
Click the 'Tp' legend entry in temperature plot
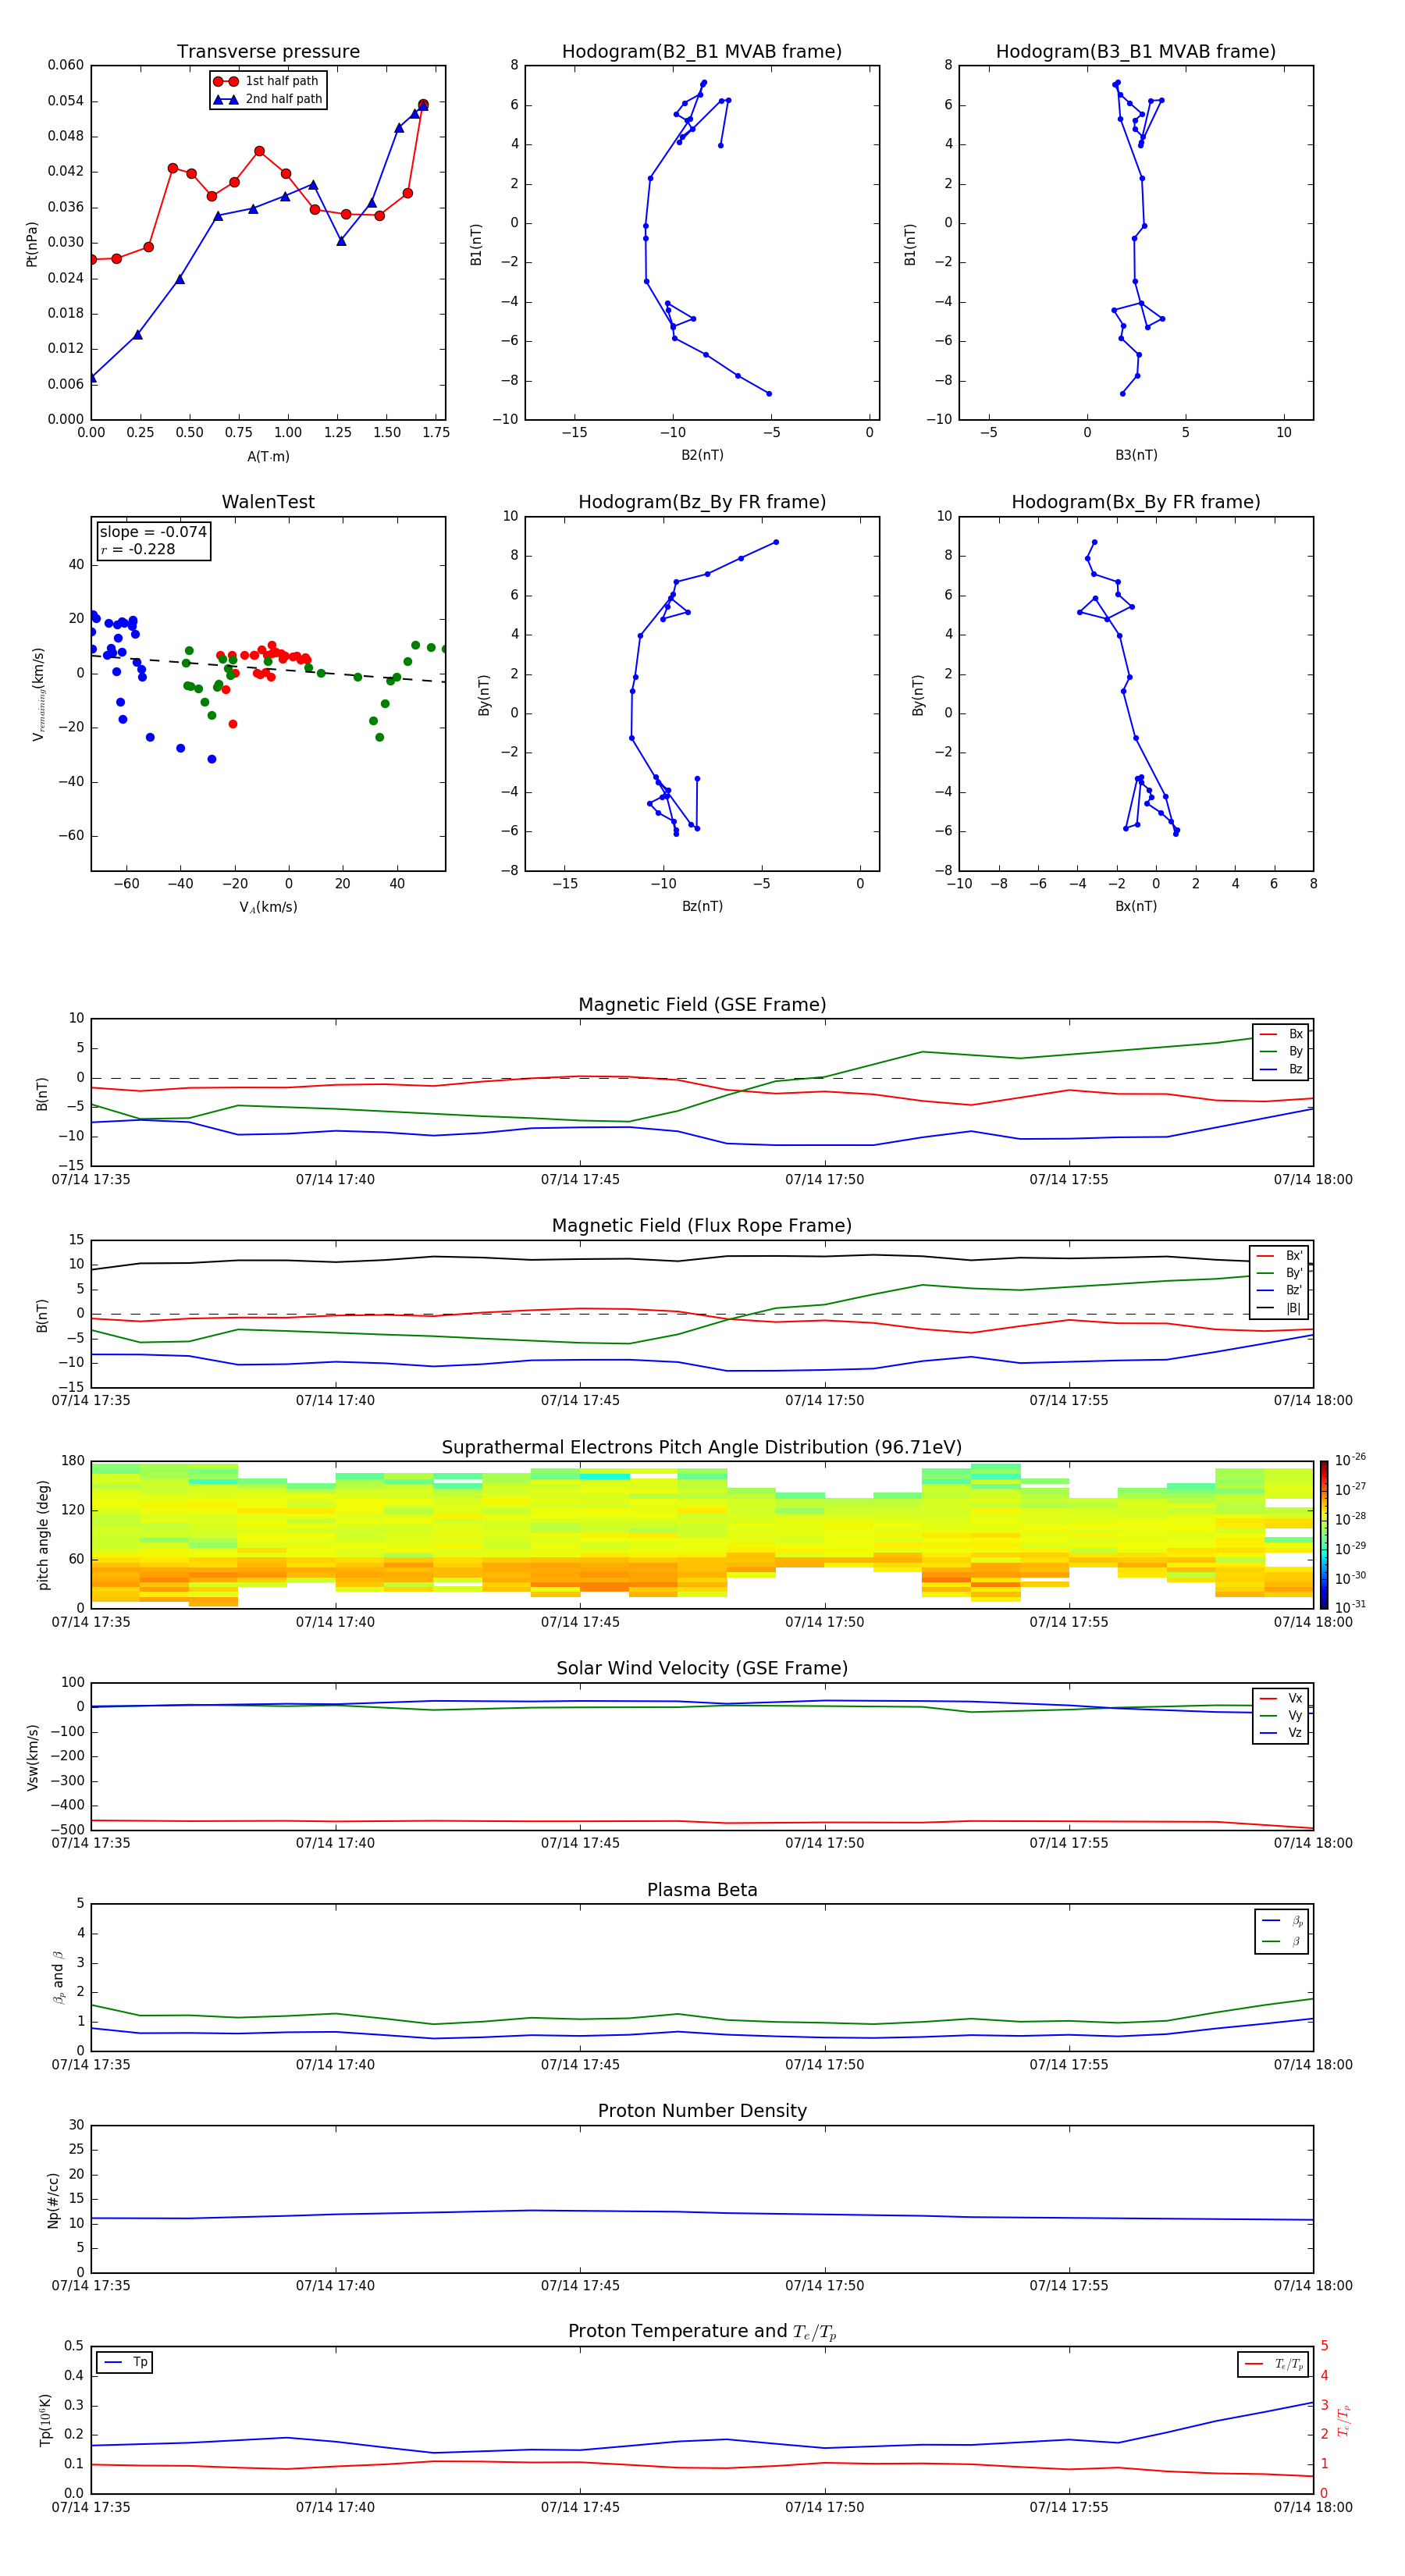point(125,2363)
